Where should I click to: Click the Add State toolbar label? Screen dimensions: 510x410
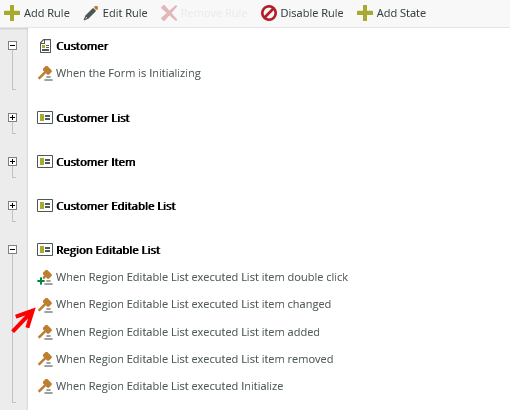pos(401,13)
